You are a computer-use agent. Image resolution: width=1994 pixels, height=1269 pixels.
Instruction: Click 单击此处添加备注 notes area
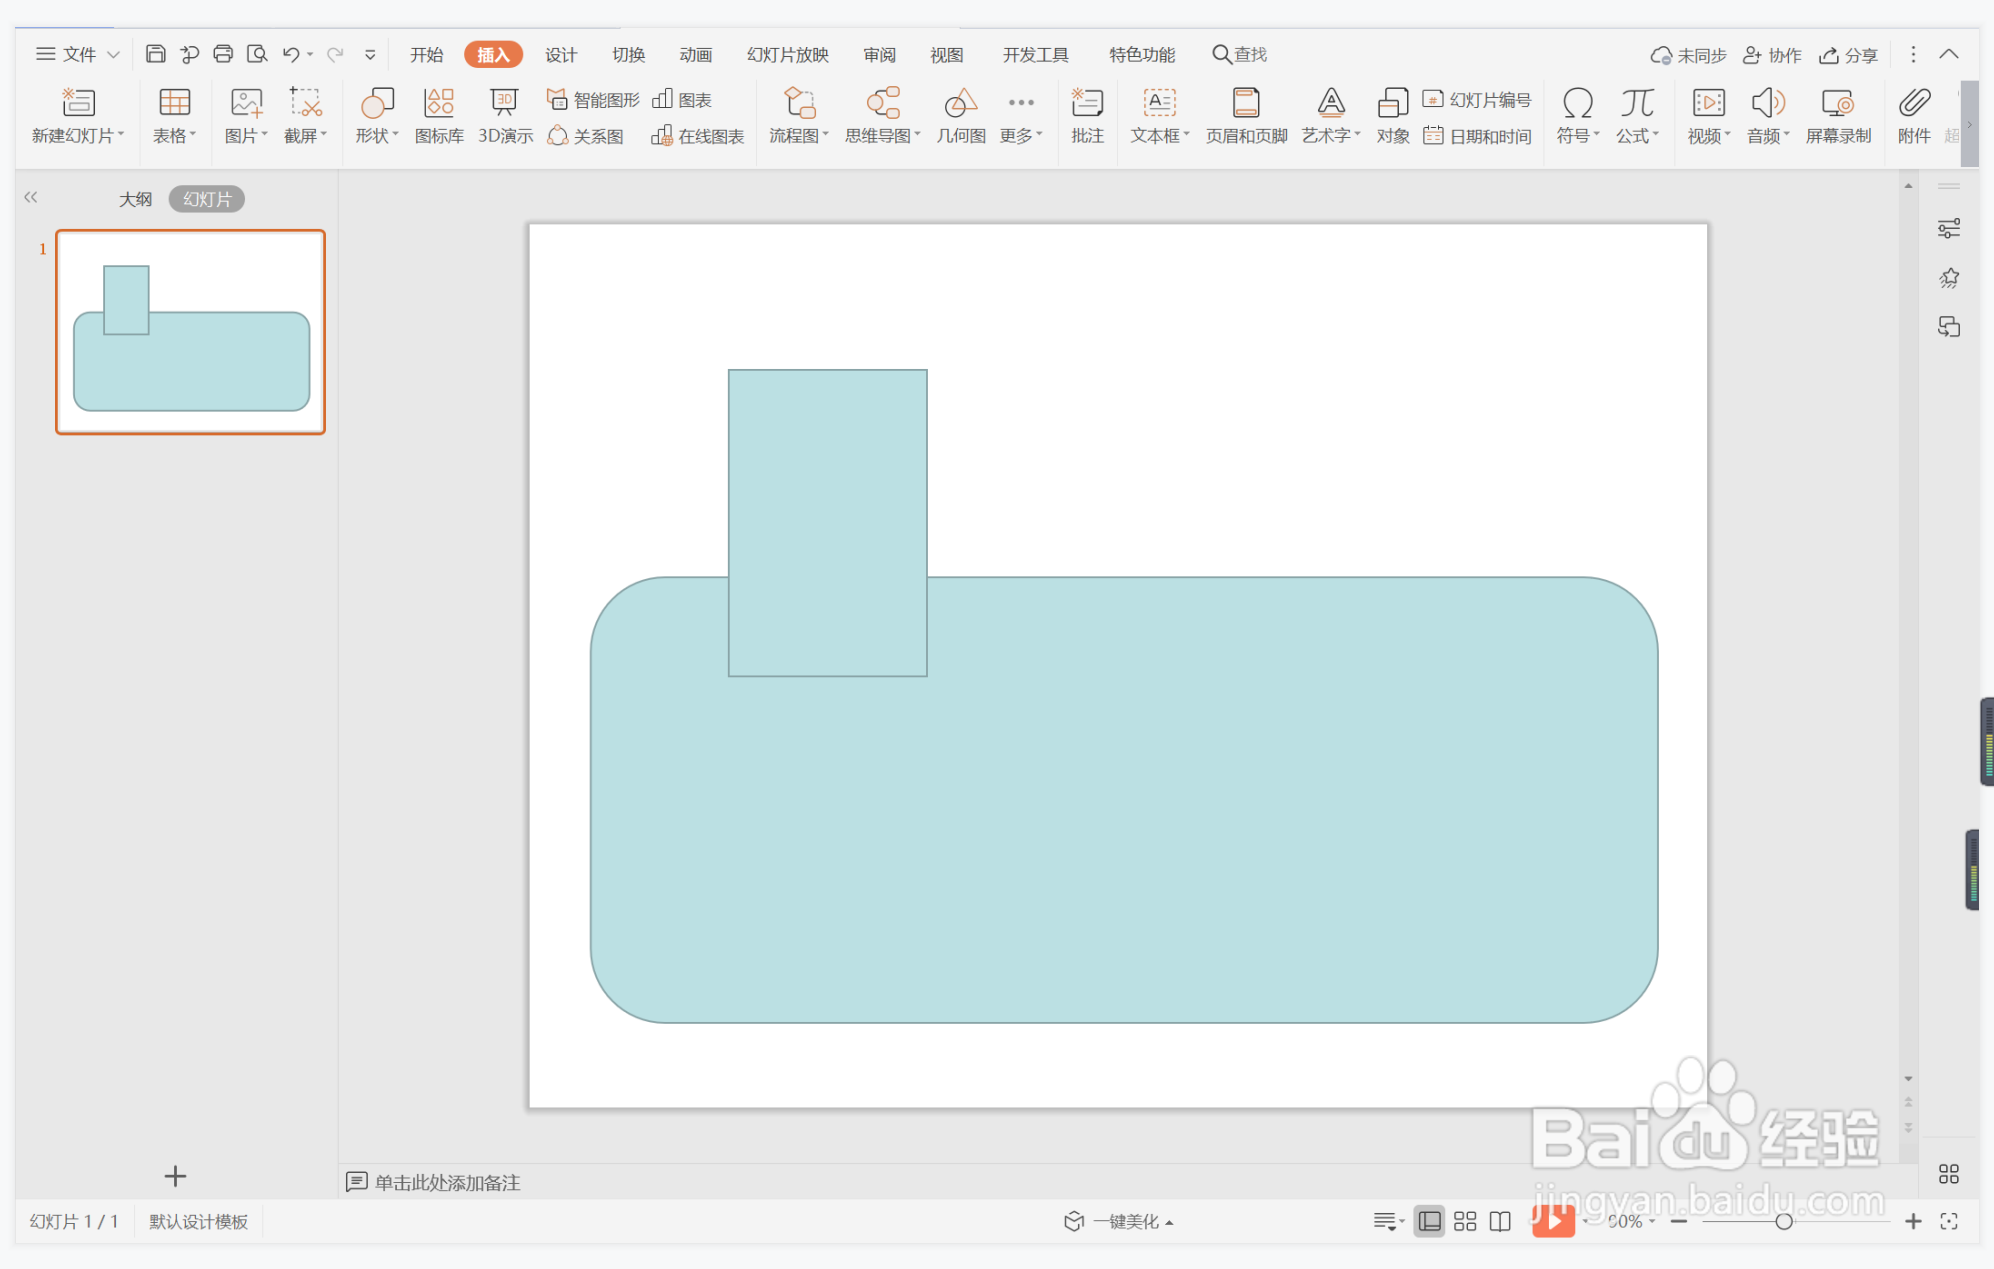point(446,1182)
